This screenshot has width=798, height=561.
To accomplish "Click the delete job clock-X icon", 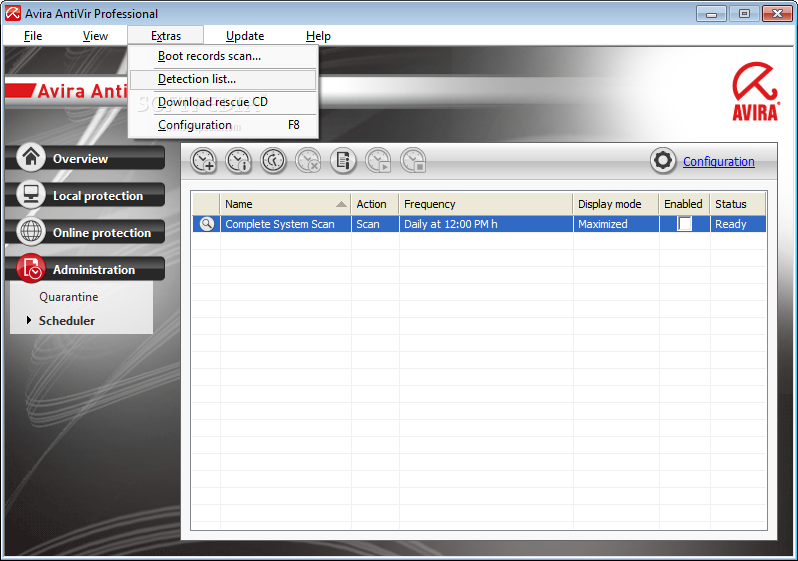I will click(x=308, y=161).
